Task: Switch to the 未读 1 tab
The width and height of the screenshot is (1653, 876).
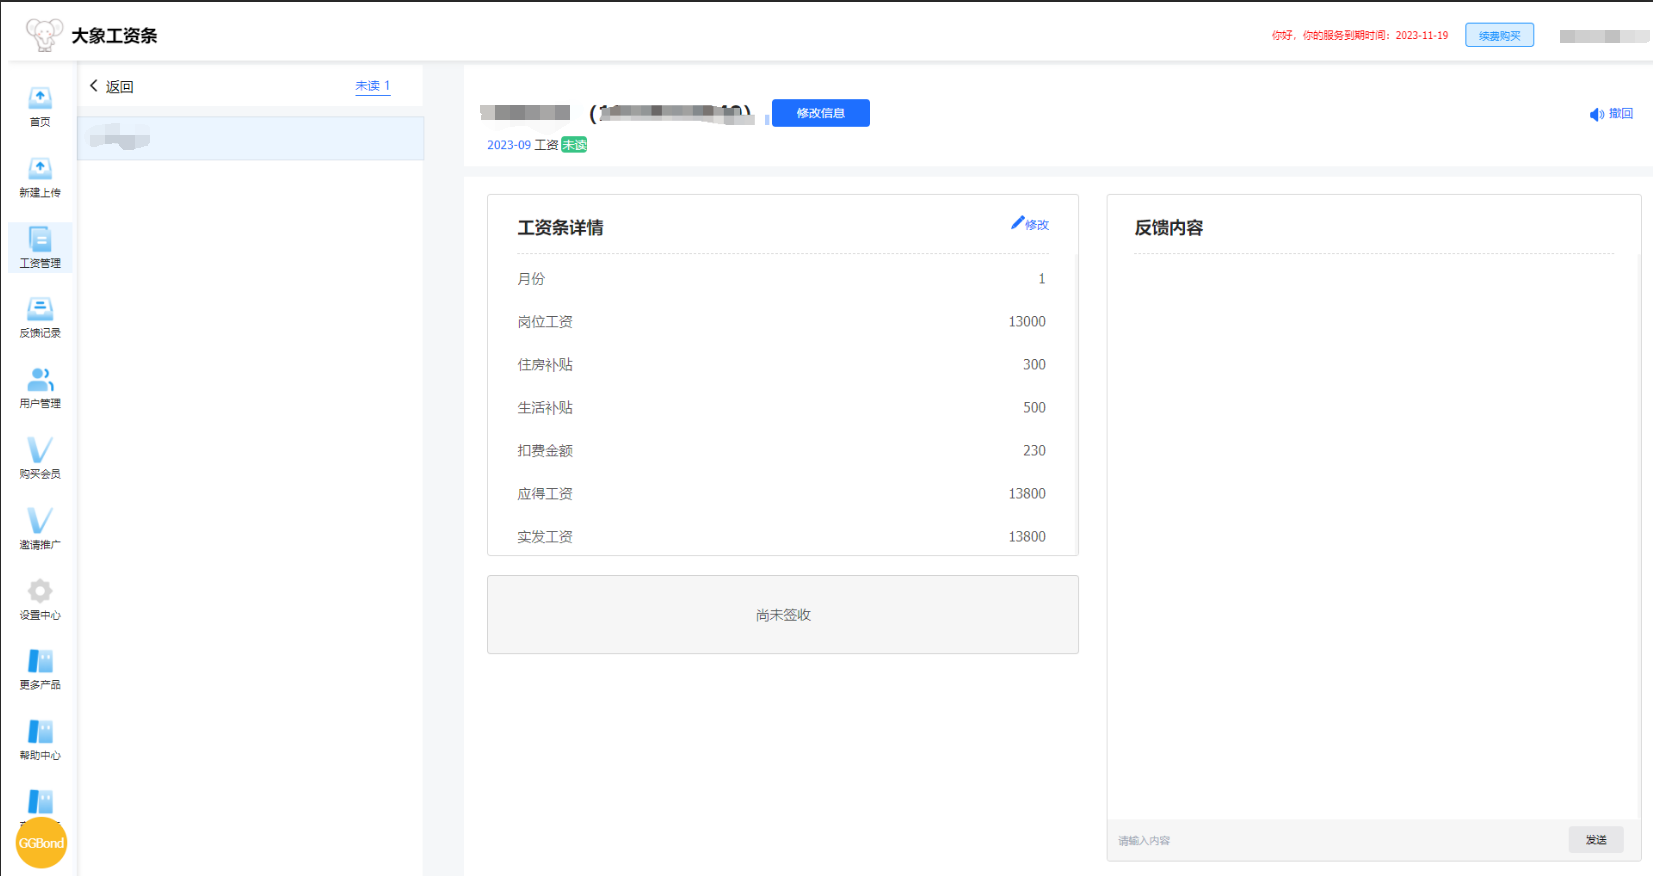Action: 372,87
